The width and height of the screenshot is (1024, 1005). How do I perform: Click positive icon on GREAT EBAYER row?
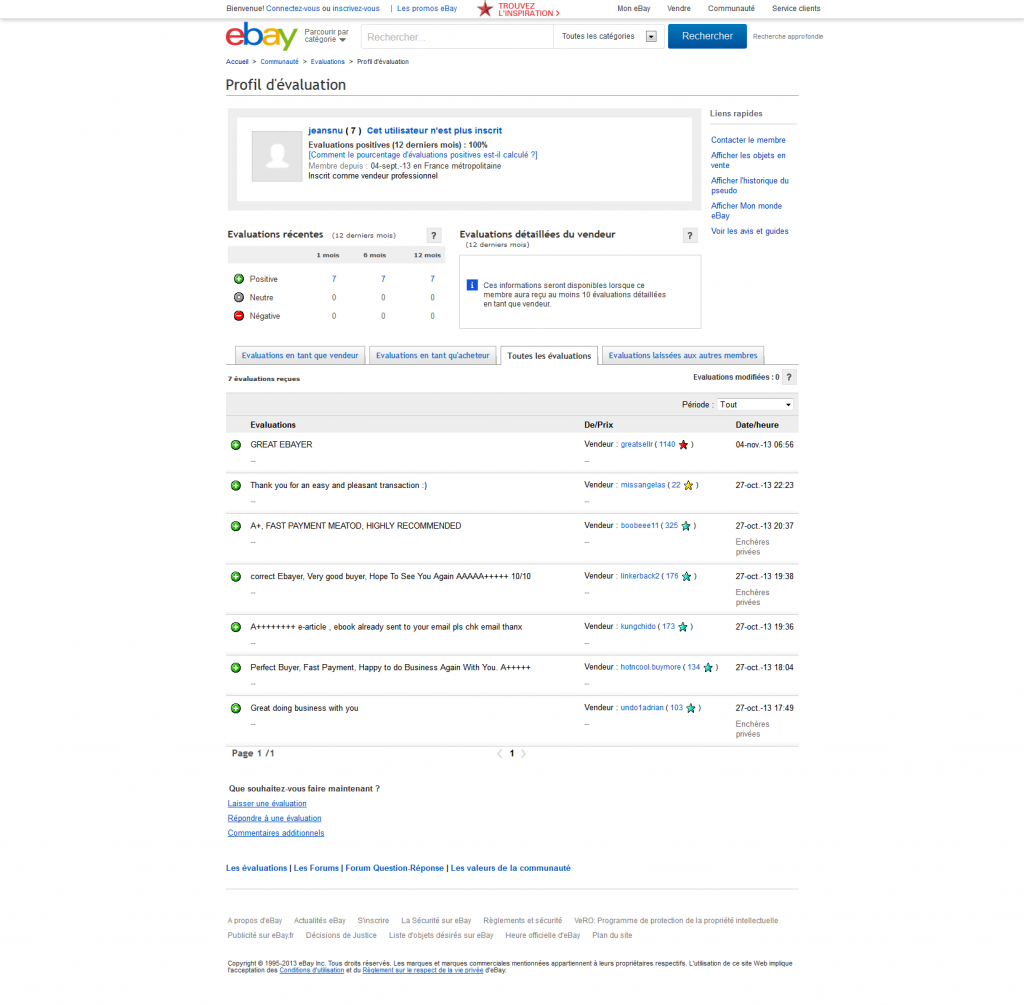236,445
